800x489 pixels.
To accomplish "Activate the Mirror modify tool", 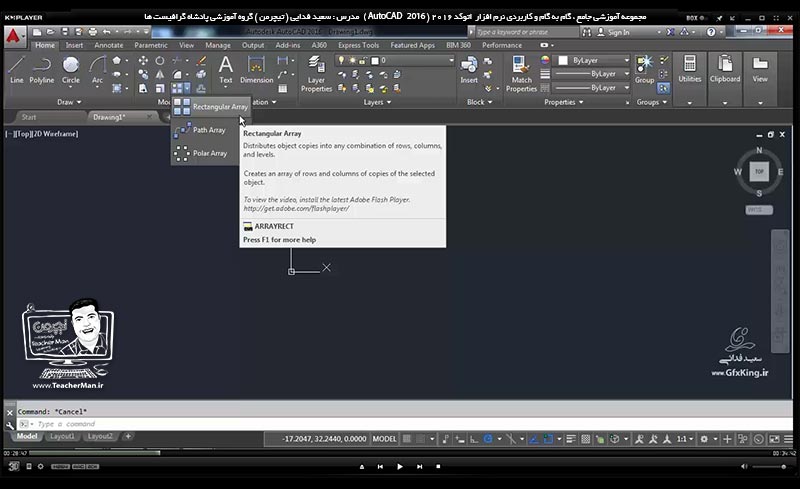I will point(160,75).
